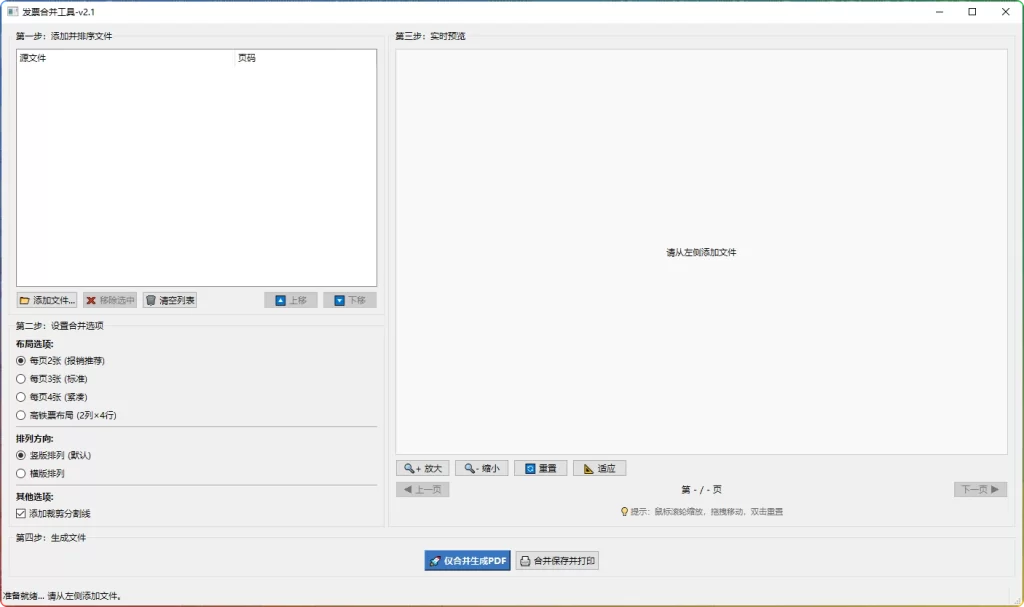Go back with the 上一页 button
Viewport: 1024px width, 607px height.
click(x=422, y=489)
